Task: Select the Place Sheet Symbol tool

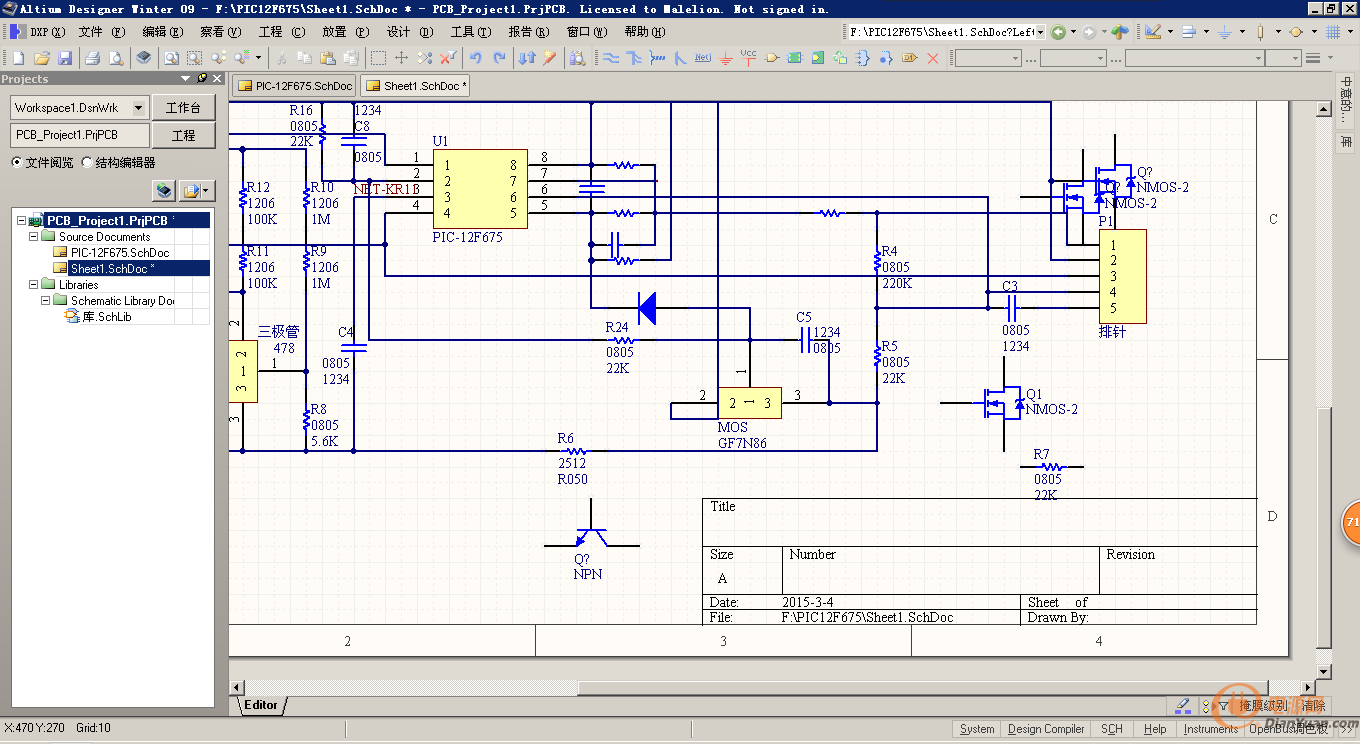Action: point(794,58)
